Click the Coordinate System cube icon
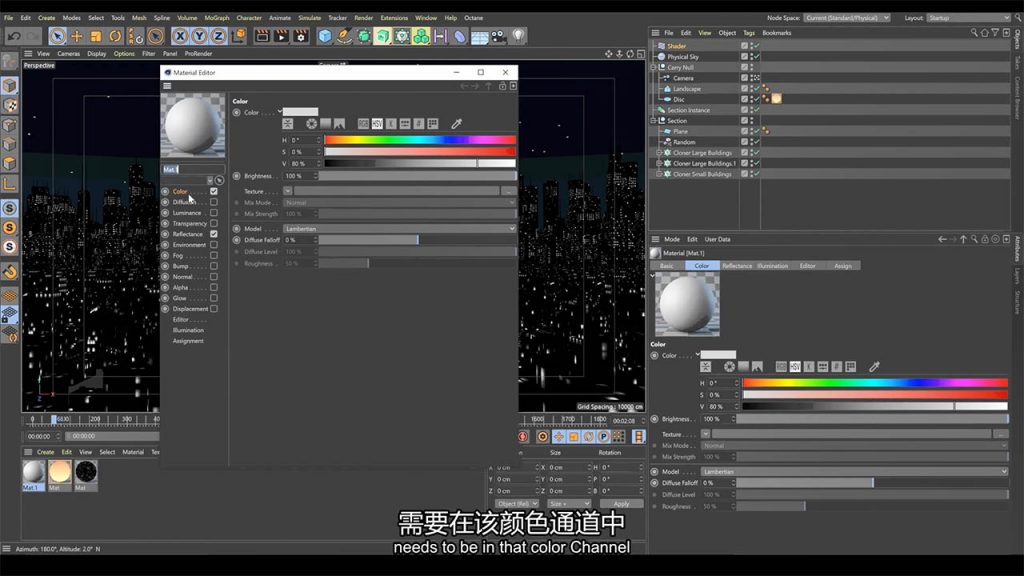This screenshot has height=576, width=1024. tap(239, 36)
